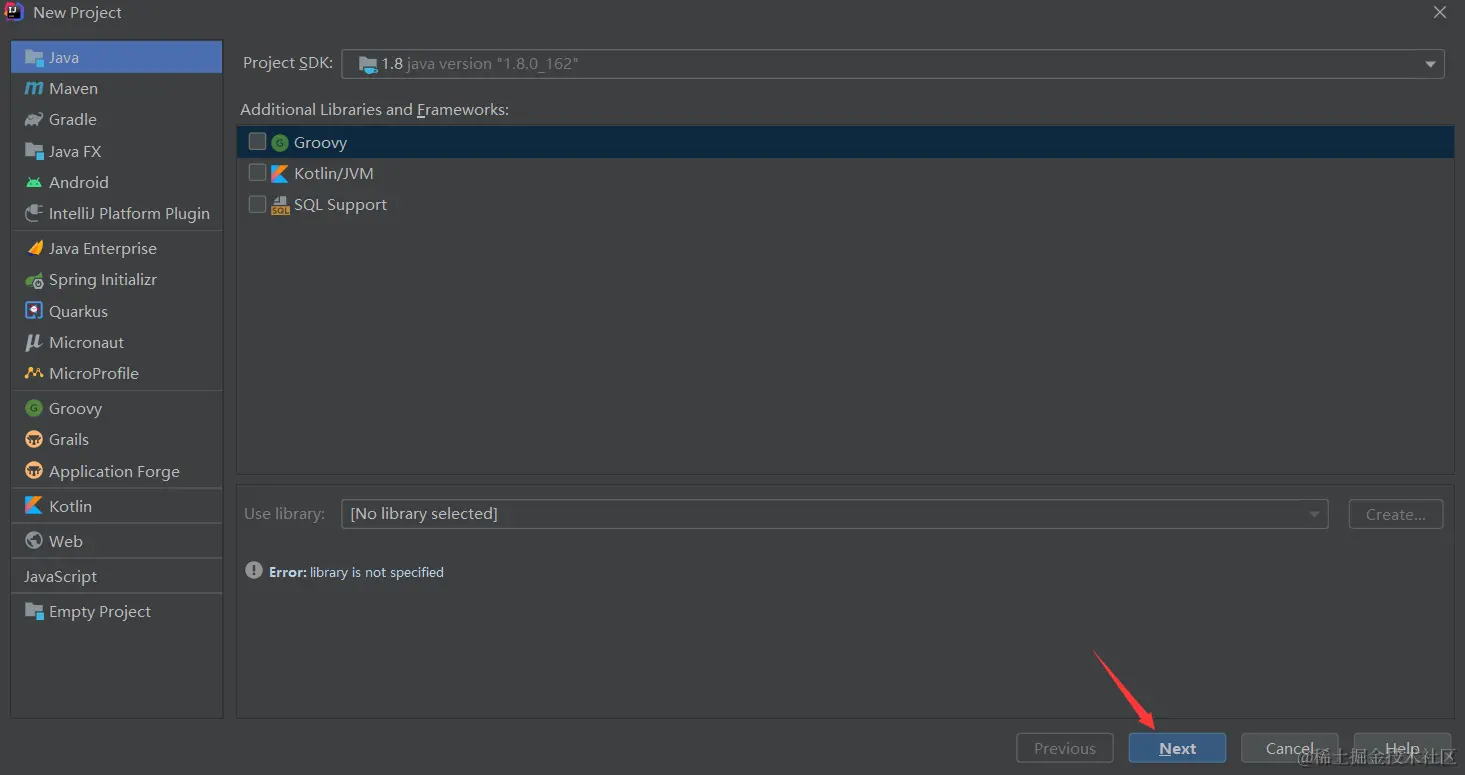Click the IntelliJ Platform Plugin icon
This screenshot has width=1465, height=775.
click(34, 214)
